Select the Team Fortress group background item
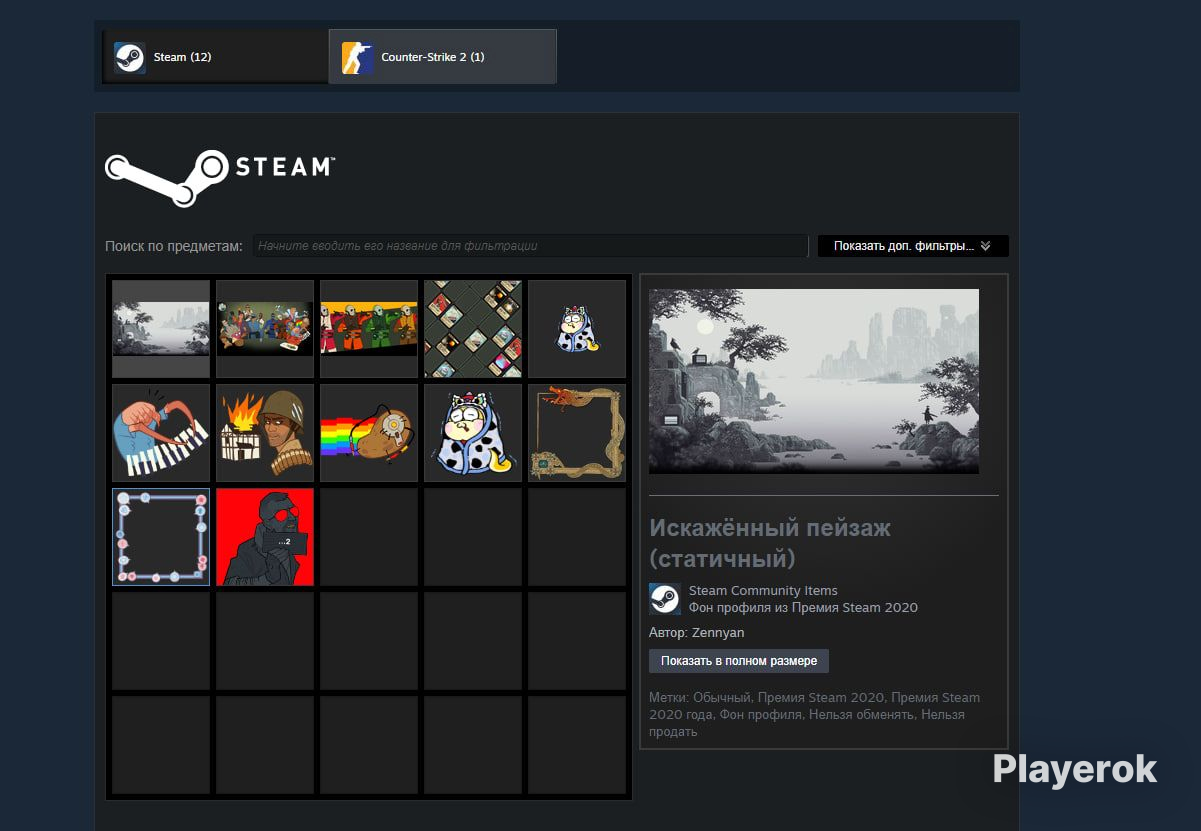Viewport: 1201px width, 831px height. tap(265, 329)
